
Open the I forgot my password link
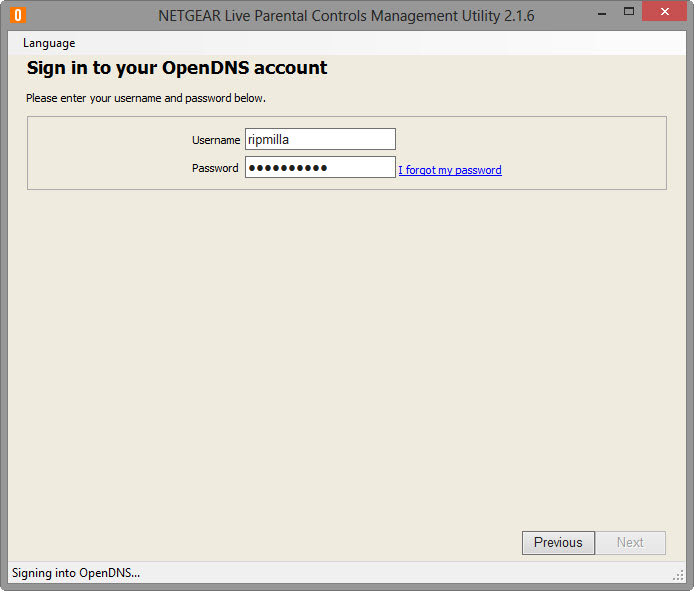point(450,170)
